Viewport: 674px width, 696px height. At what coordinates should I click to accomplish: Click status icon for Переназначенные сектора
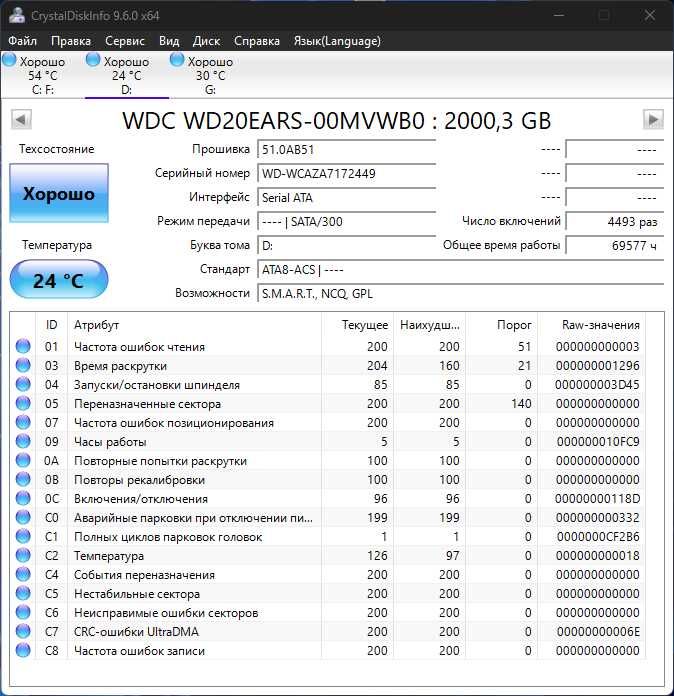point(23,403)
